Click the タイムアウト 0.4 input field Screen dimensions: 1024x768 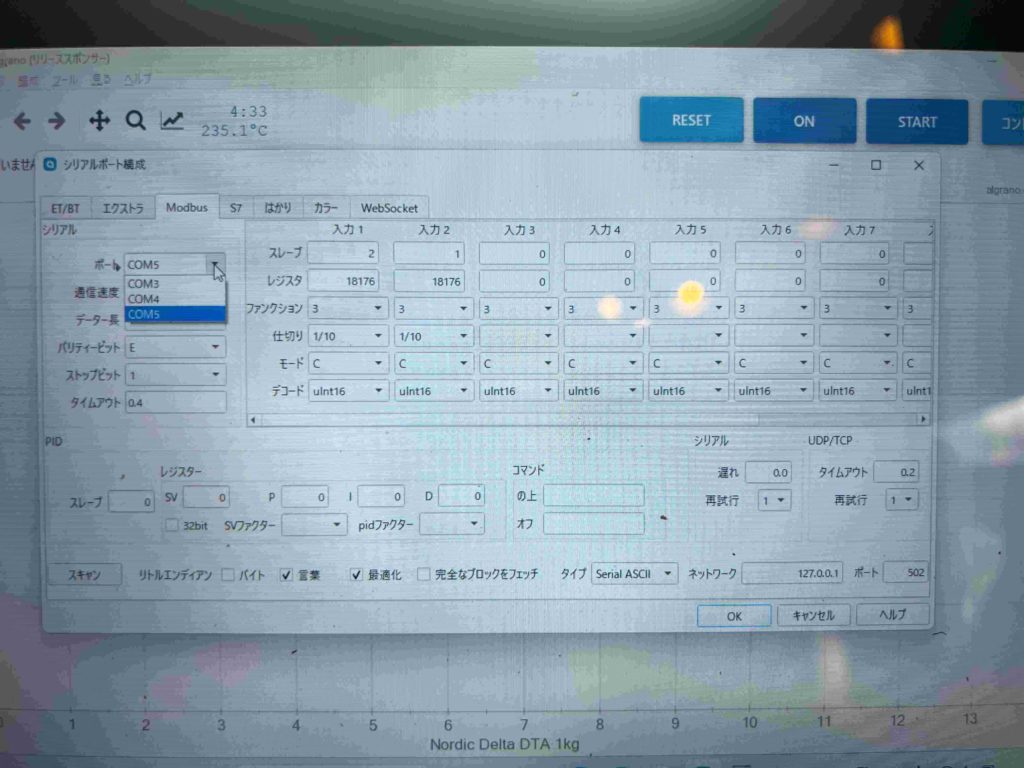[x=175, y=402]
